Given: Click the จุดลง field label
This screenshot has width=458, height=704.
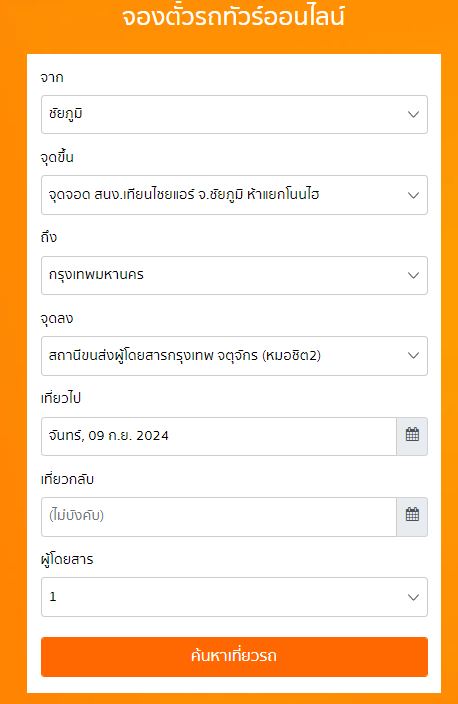Looking at the screenshot, I should click(x=57, y=318).
